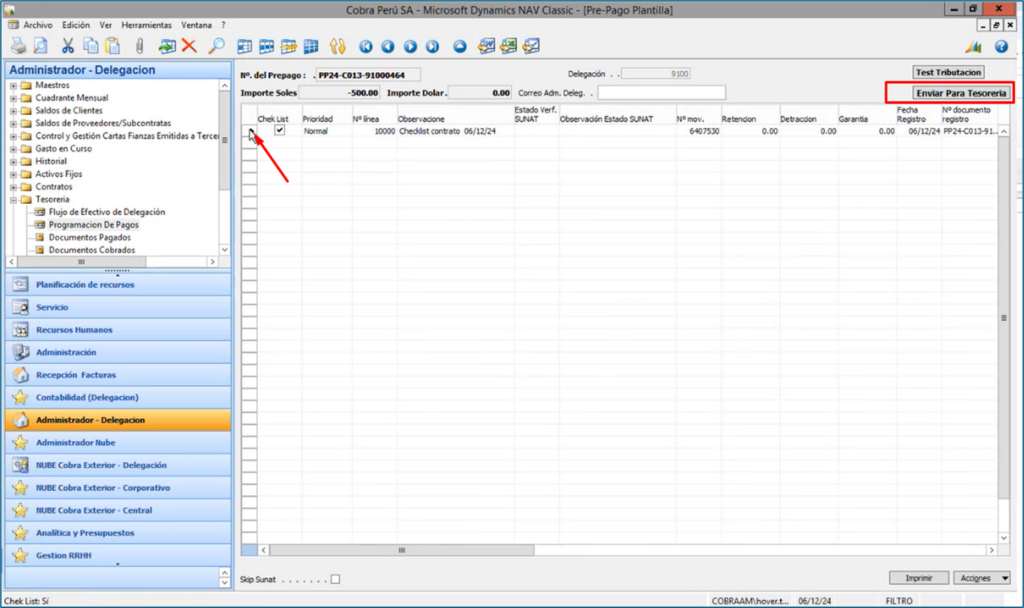Open the Recepción Facturas module
The height and width of the screenshot is (608, 1024).
click(118, 375)
